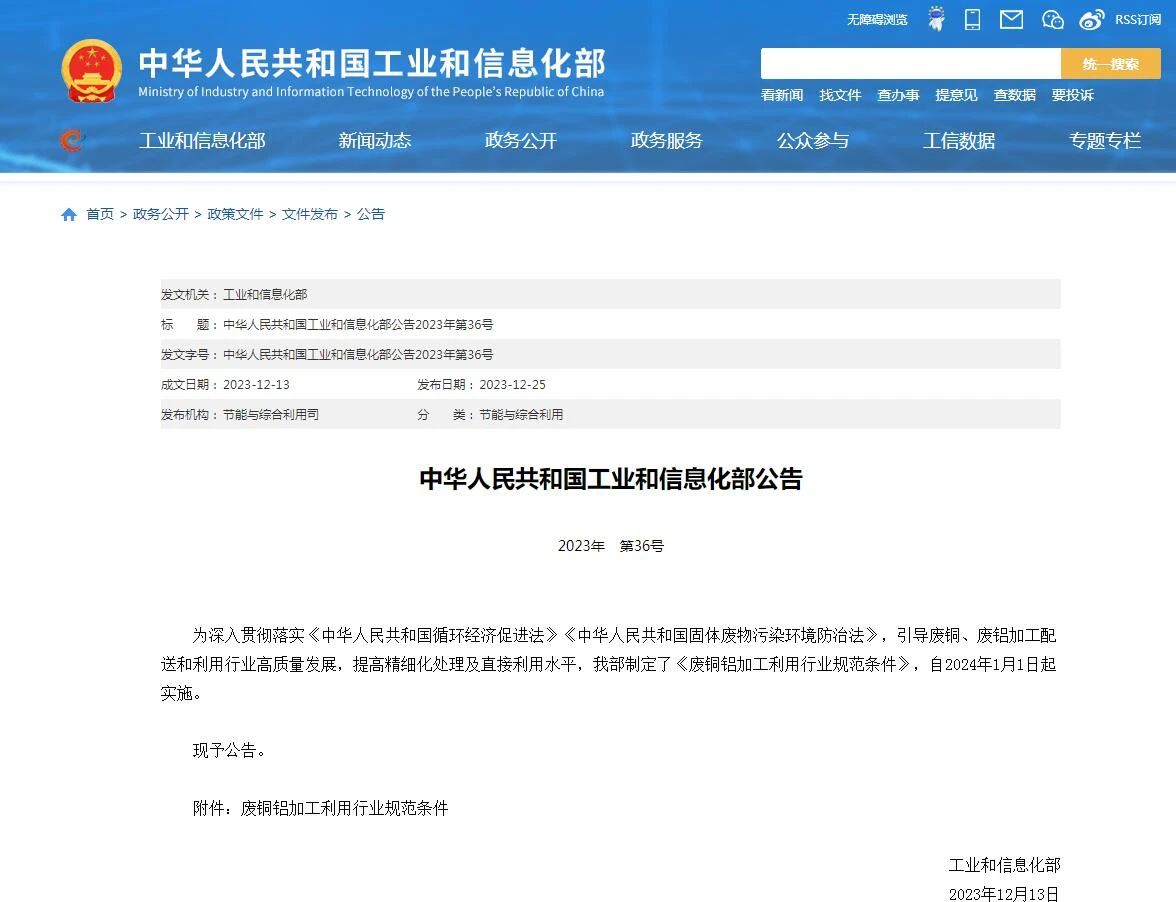This screenshot has width=1176, height=902.
Task: Click the 无障碍浏览 accessibility link
Action: [x=877, y=20]
